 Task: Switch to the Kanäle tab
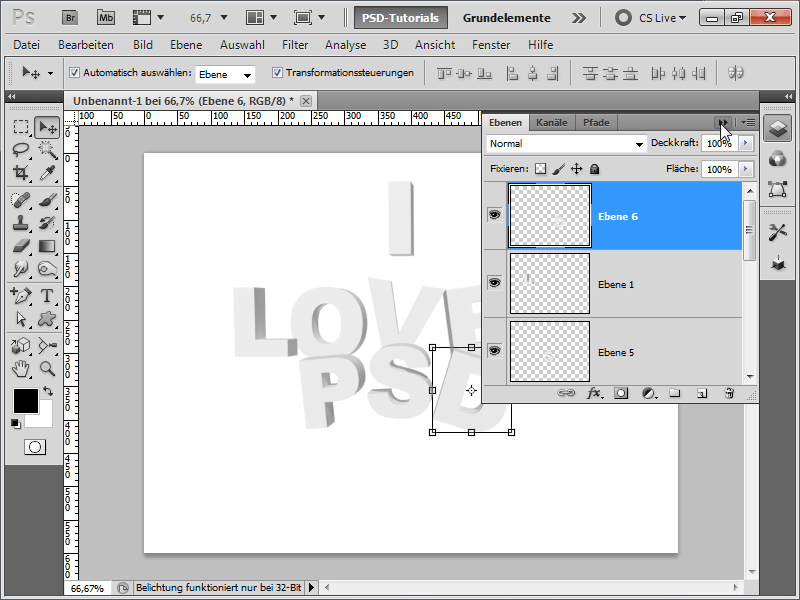click(552, 122)
